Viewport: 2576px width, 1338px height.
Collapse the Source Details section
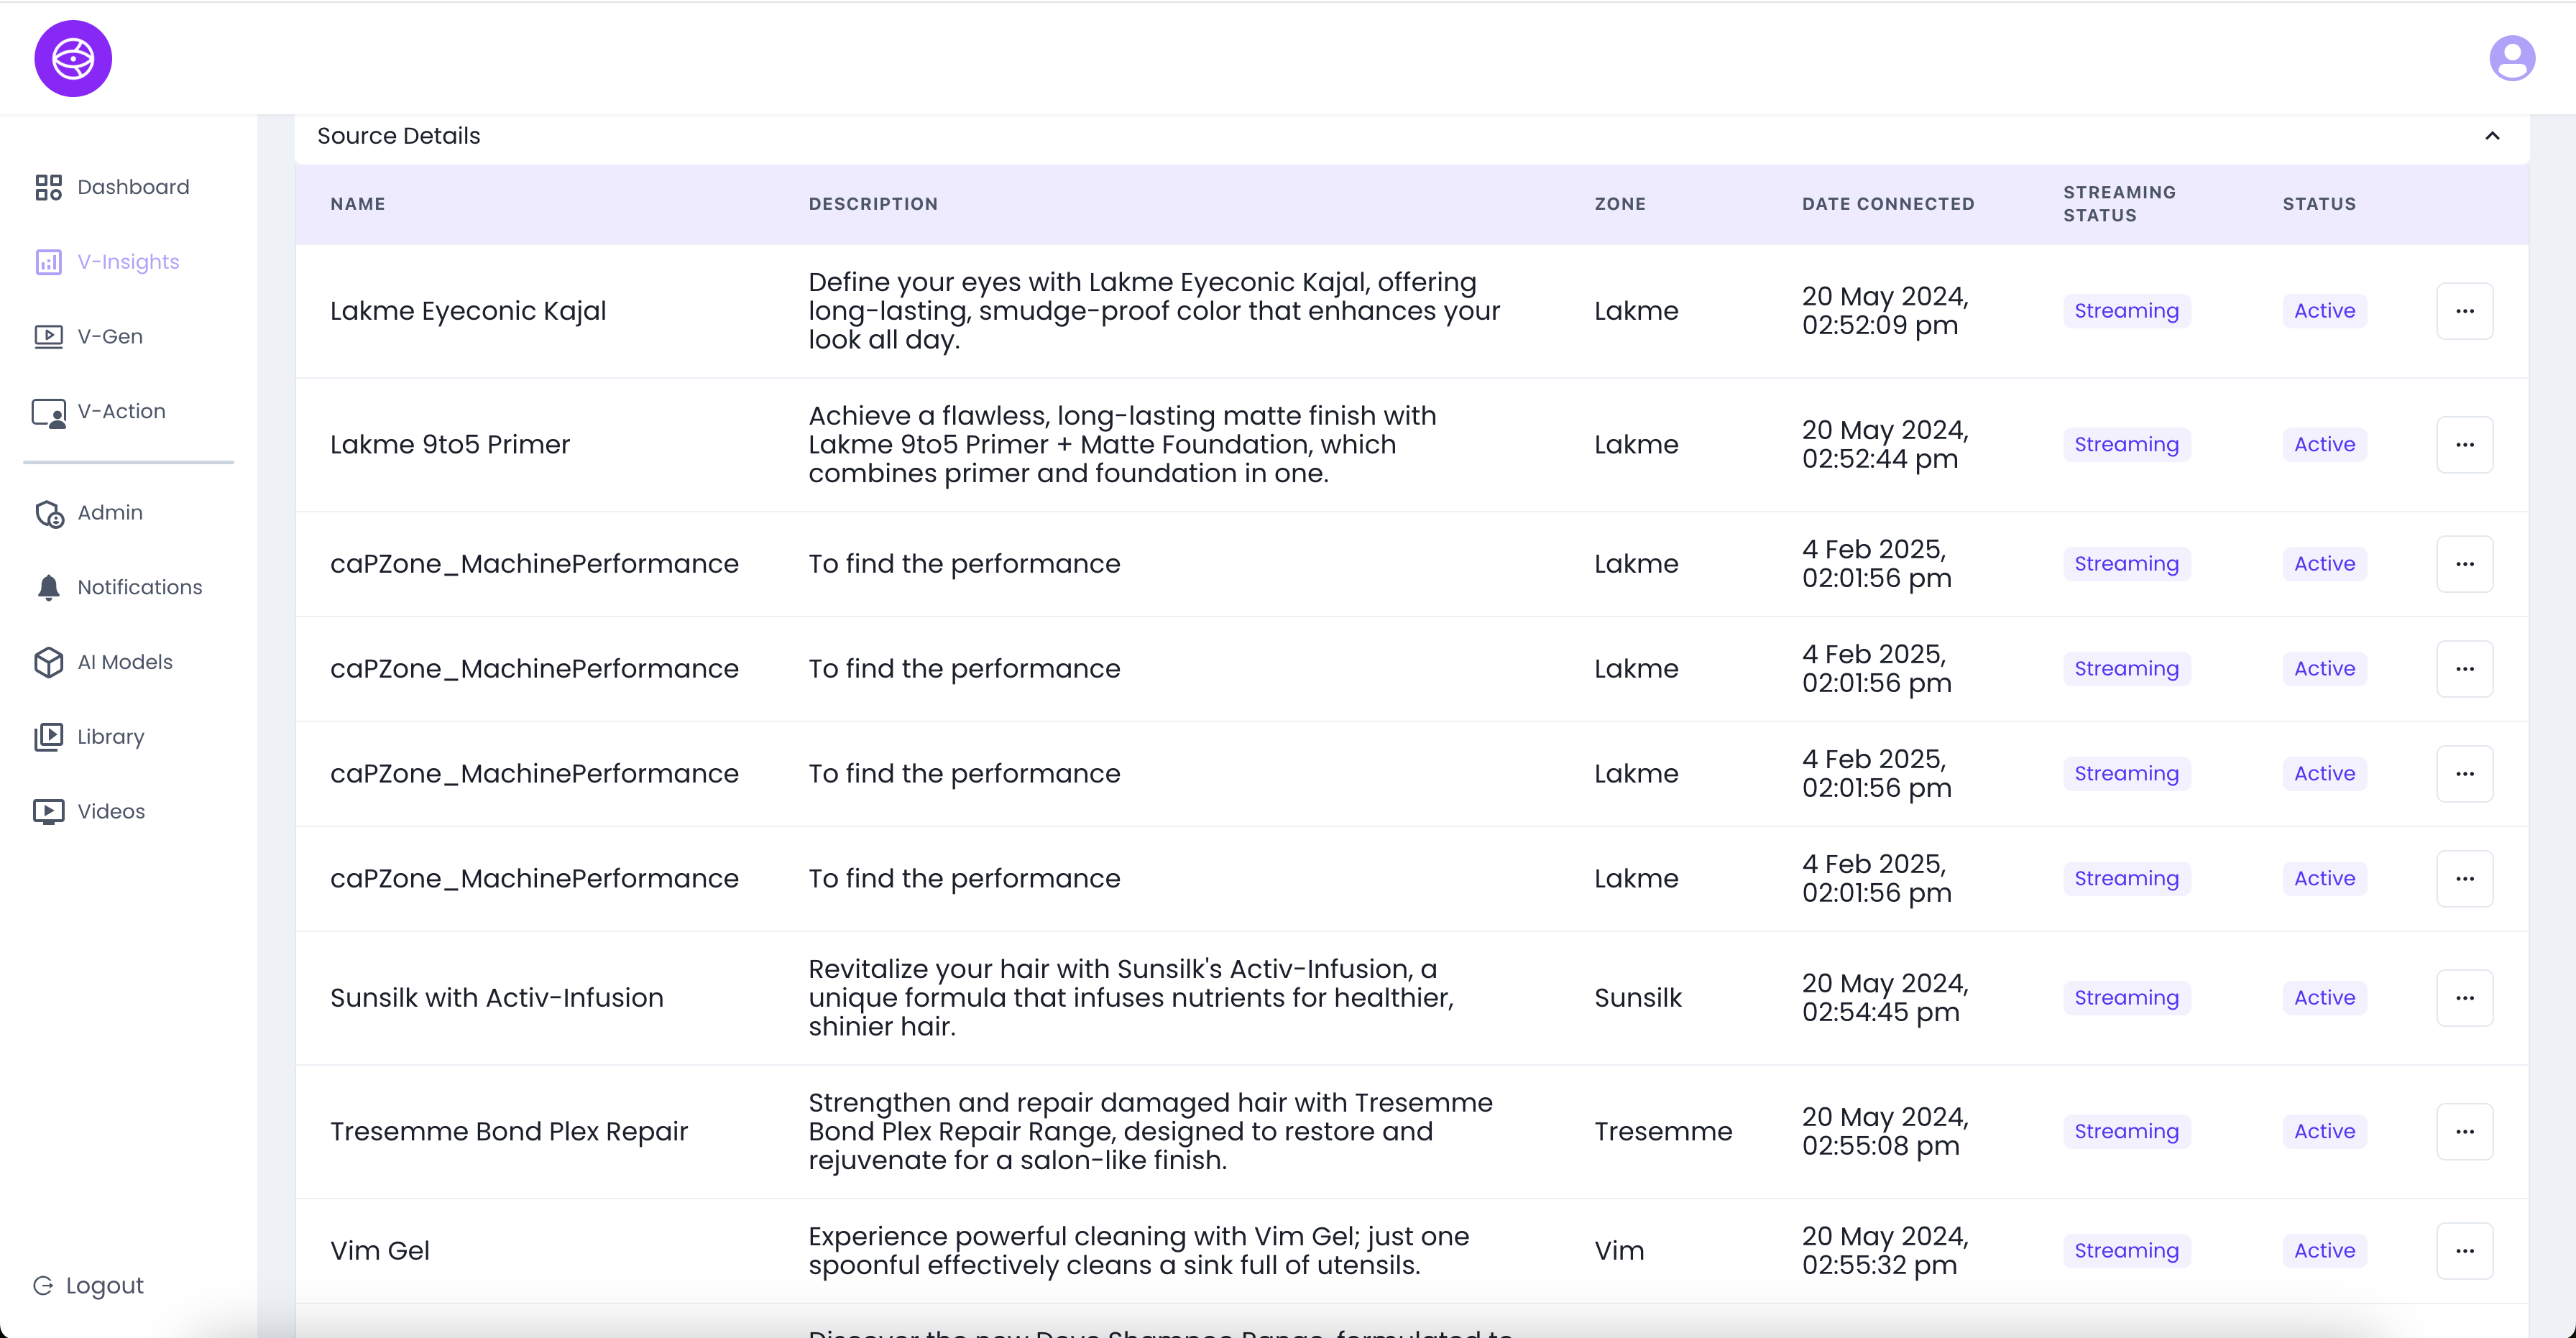pyautogui.click(x=2492, y=136)
